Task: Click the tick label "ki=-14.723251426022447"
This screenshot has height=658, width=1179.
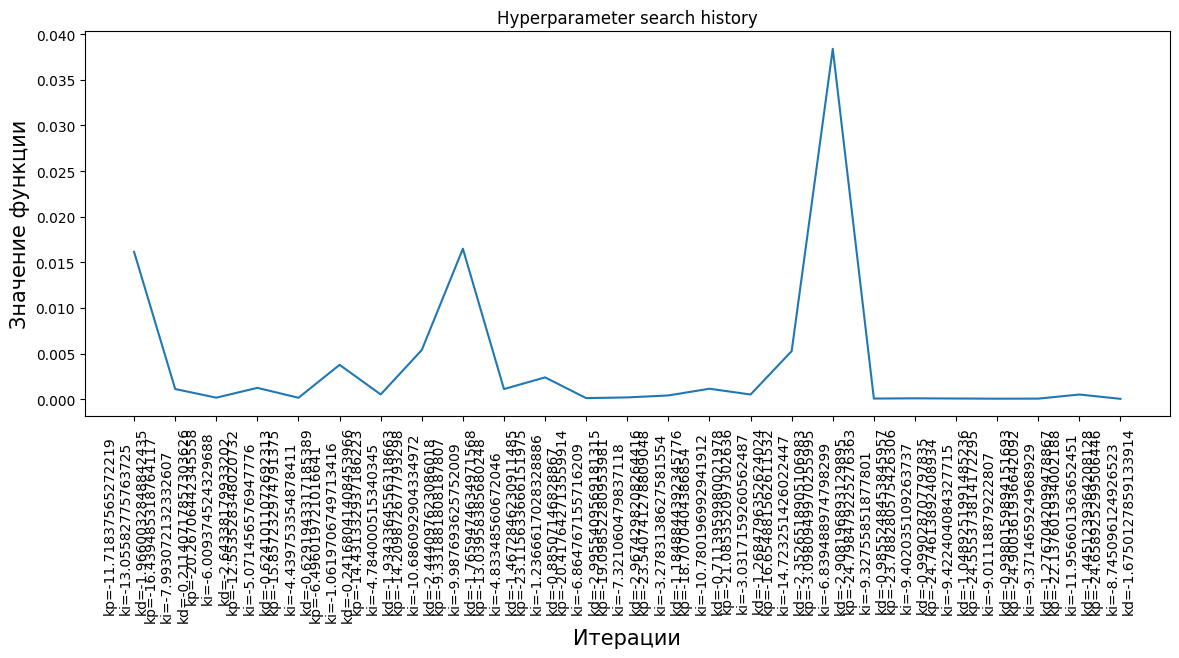Action: coord(783,528)
